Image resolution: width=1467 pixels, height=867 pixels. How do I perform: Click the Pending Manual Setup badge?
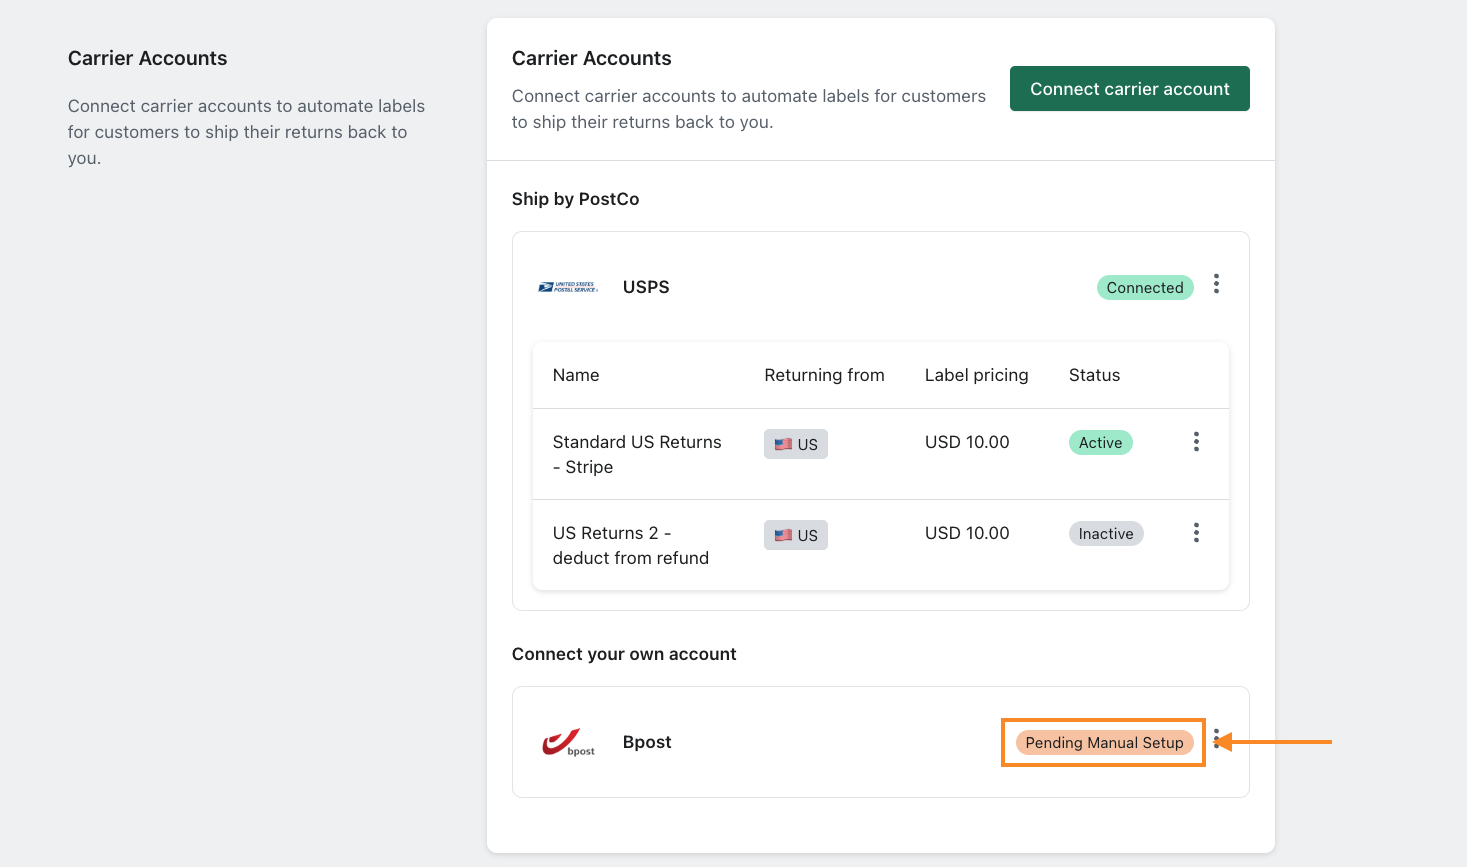coord(1104,743)
